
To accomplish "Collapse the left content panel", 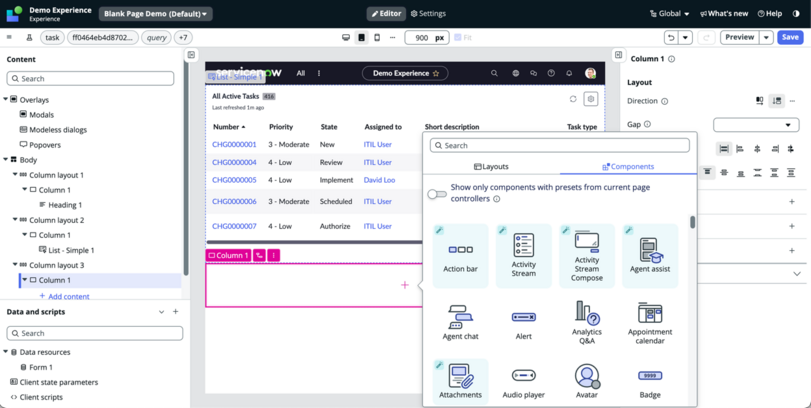I will pos(191,54).
